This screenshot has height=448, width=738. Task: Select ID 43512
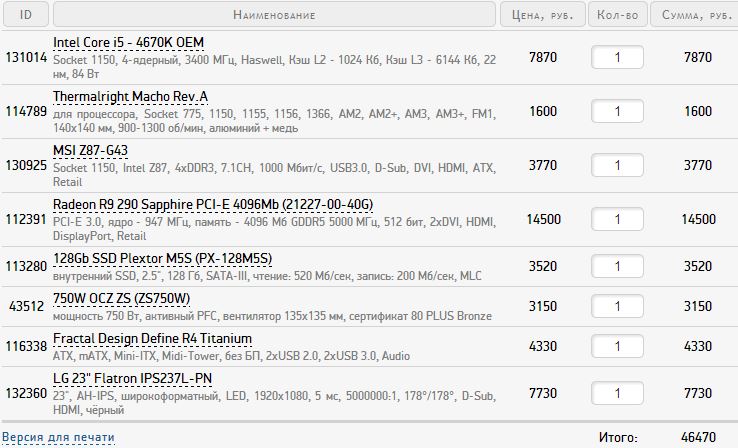26,306
